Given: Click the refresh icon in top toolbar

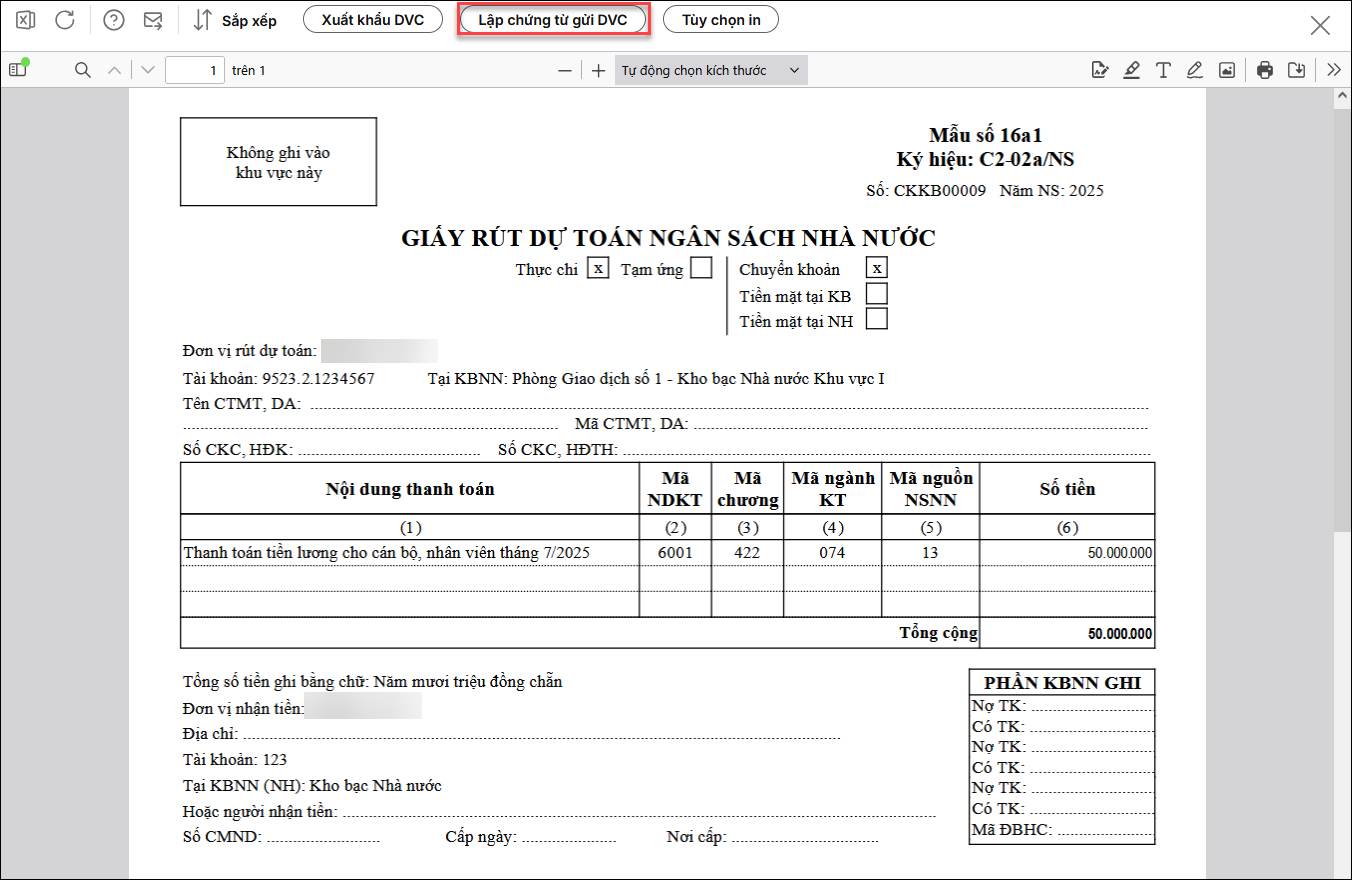Looking at the screenshot, I should [65, 20].
